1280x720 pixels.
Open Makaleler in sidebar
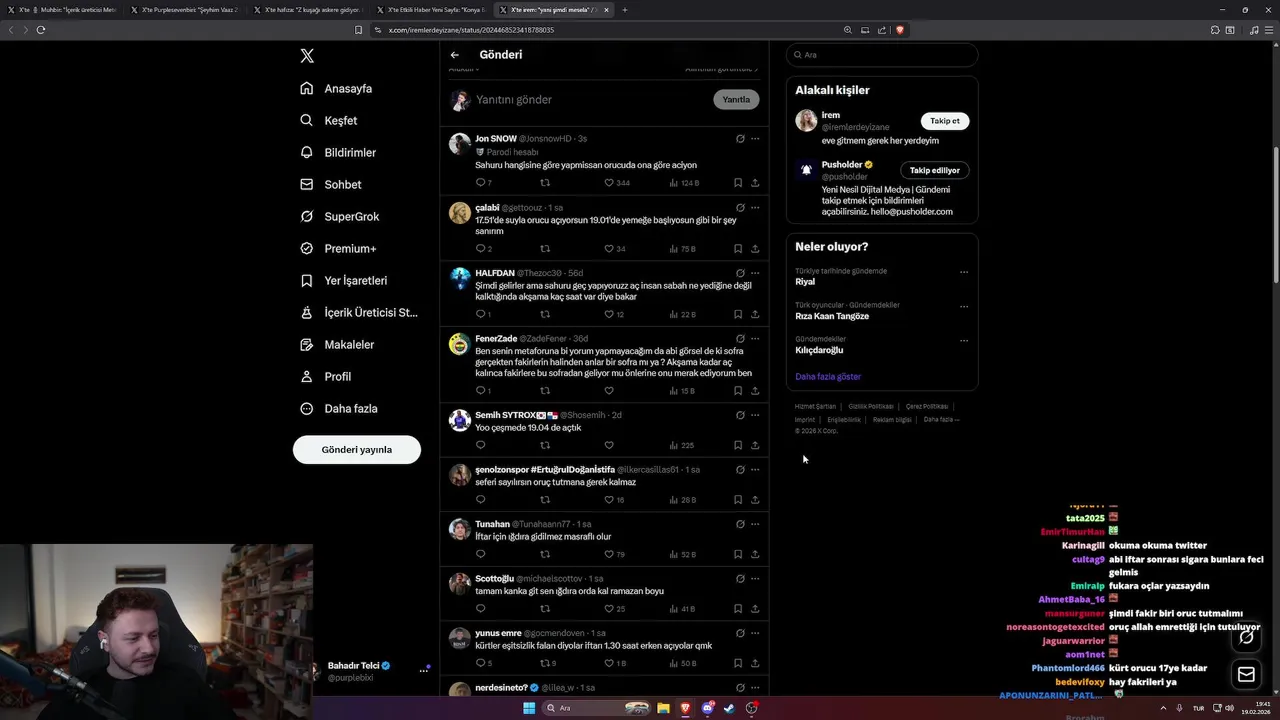(337, 344)
